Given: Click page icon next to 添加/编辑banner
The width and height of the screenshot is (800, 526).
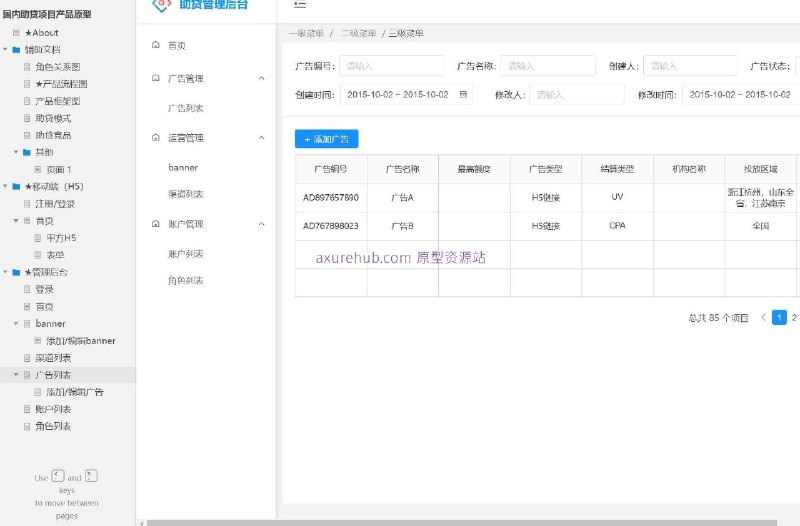Looking at the screenshot, I should [x=38, y=340].
